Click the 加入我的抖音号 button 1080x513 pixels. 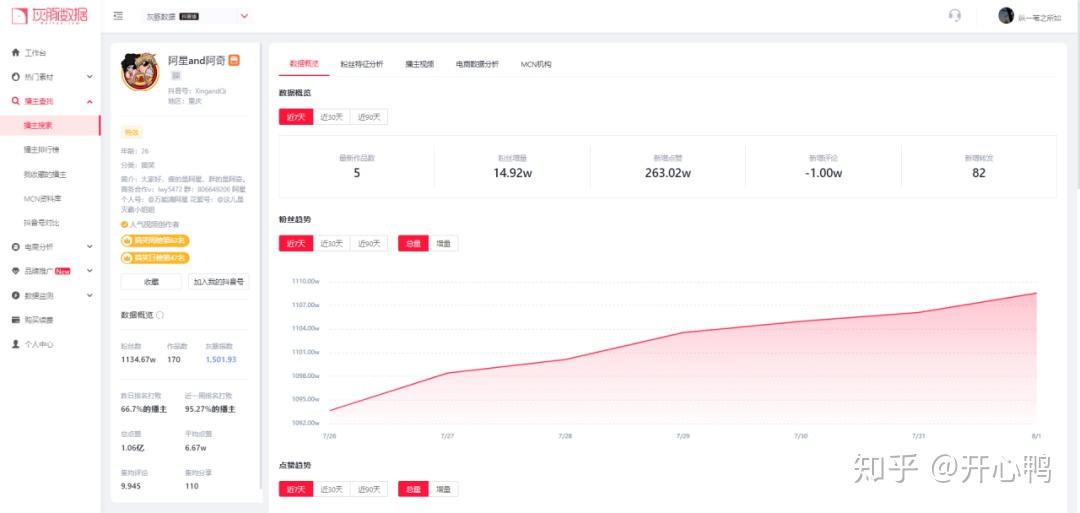click(218, 281)
